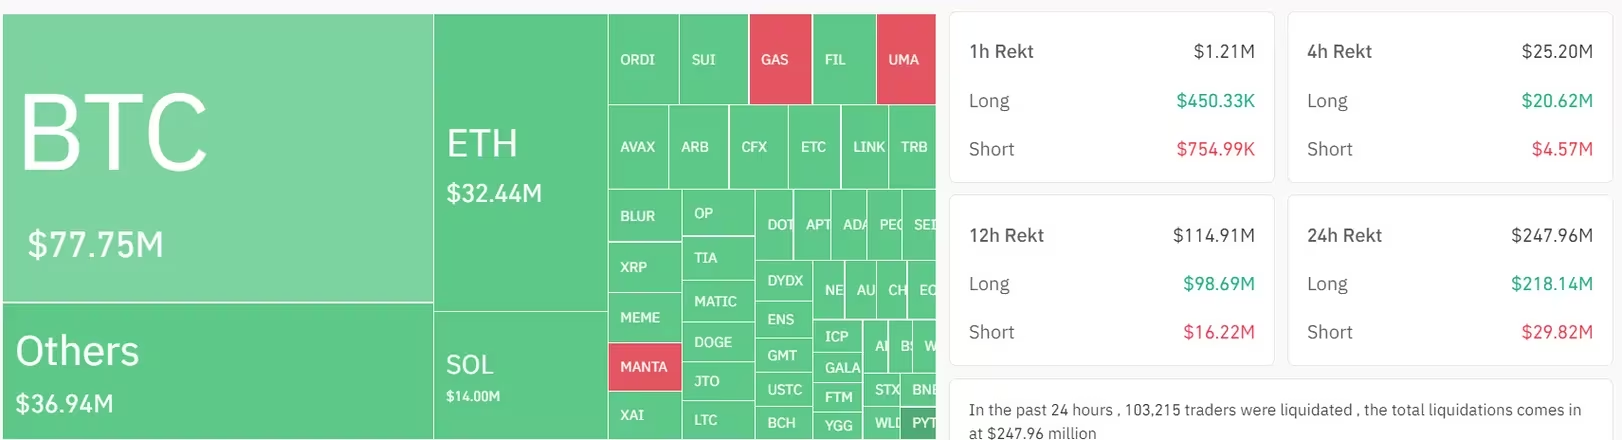Select the LTC tile
Image resolution: width=1622 pixels, height=440 pixels.
pyautogui.click(x=717, y=420)
